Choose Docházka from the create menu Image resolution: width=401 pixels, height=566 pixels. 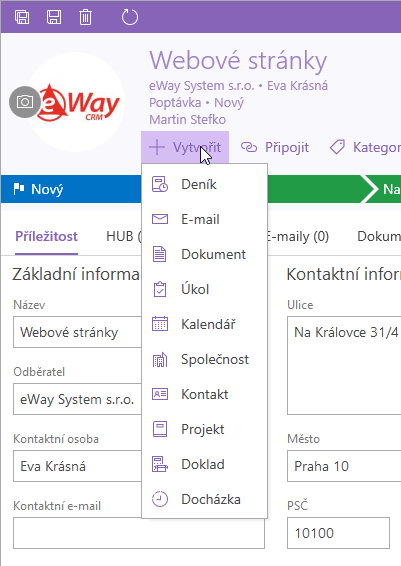click(x=204, y=500)
